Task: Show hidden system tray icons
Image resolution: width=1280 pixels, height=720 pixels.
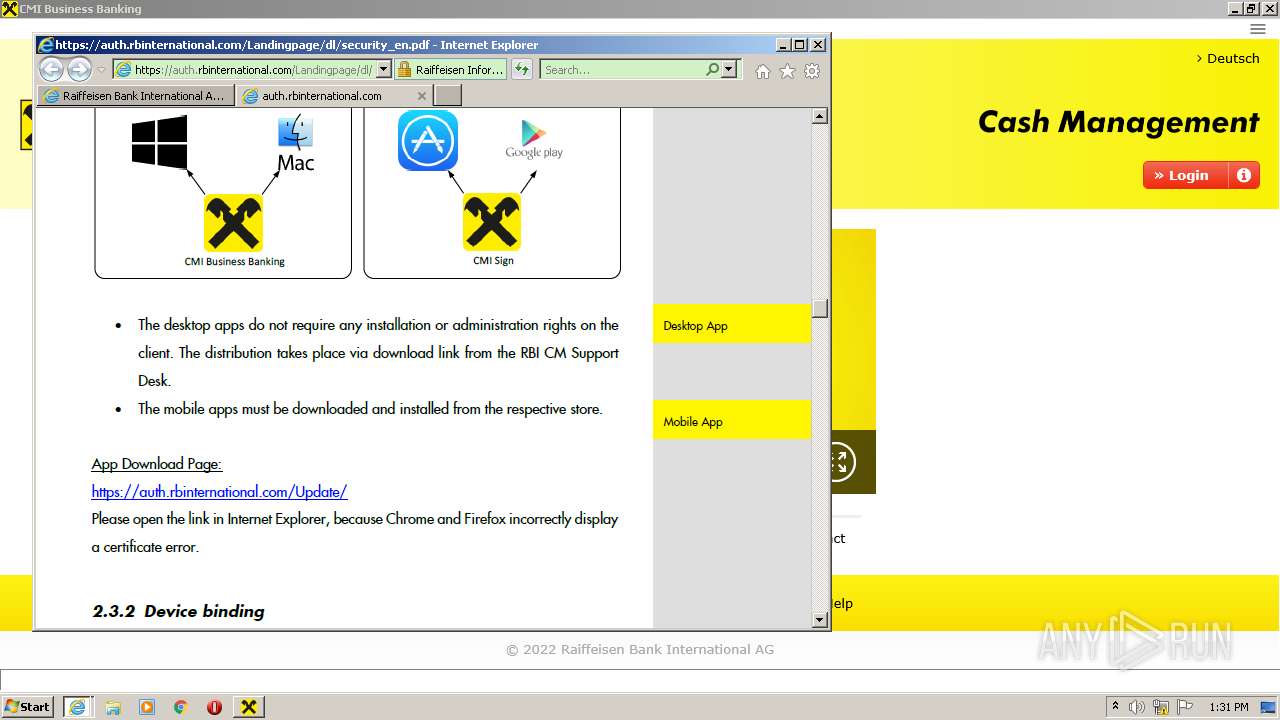Action: [1115, 706]
